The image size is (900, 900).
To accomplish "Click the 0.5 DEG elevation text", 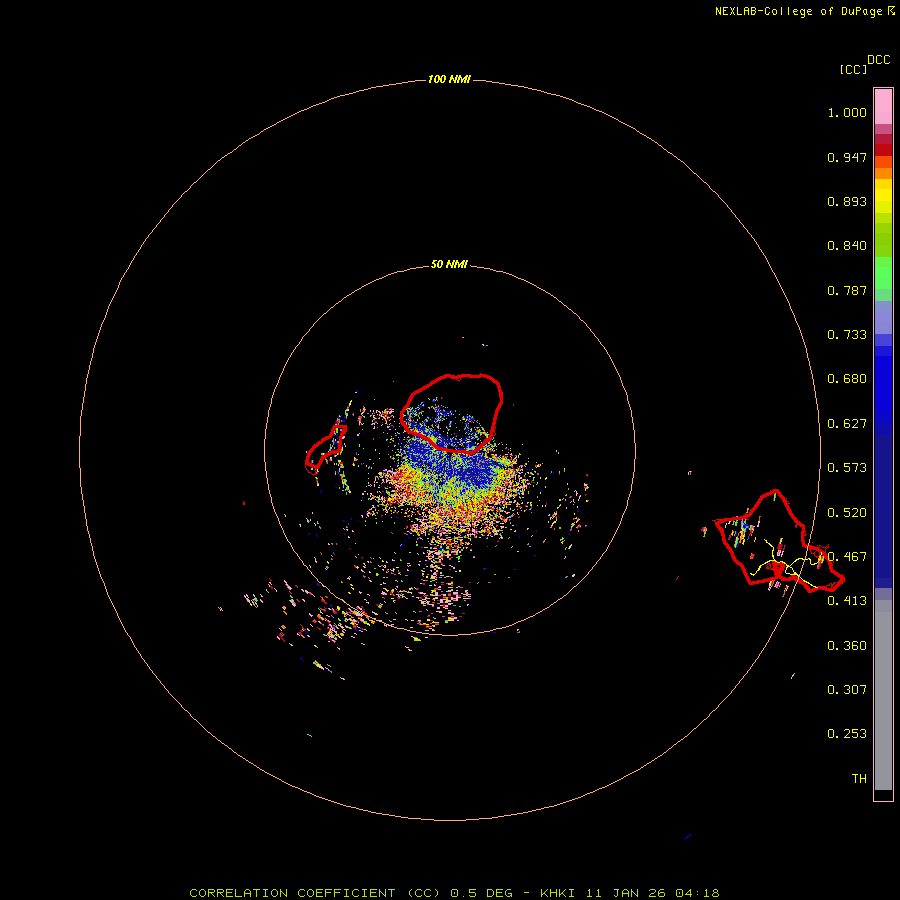I will point(481,893).
